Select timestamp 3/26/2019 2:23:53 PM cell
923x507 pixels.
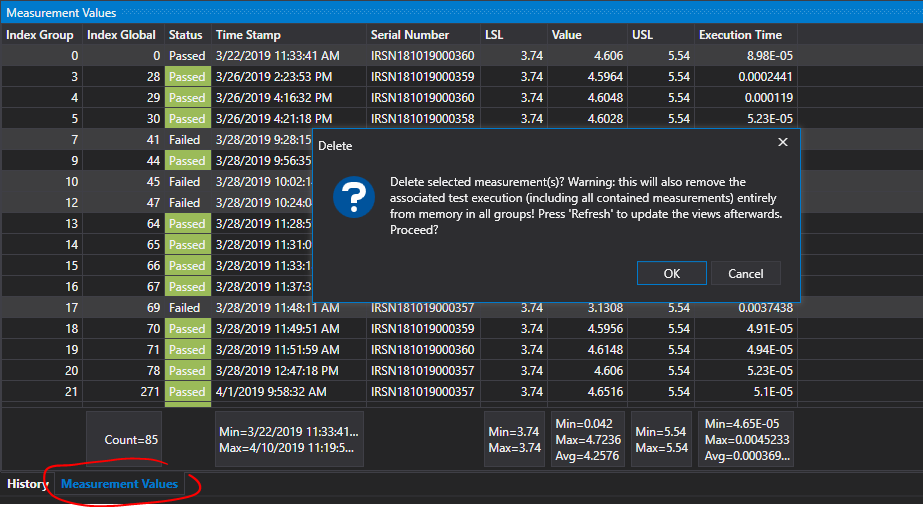[288, 77]
